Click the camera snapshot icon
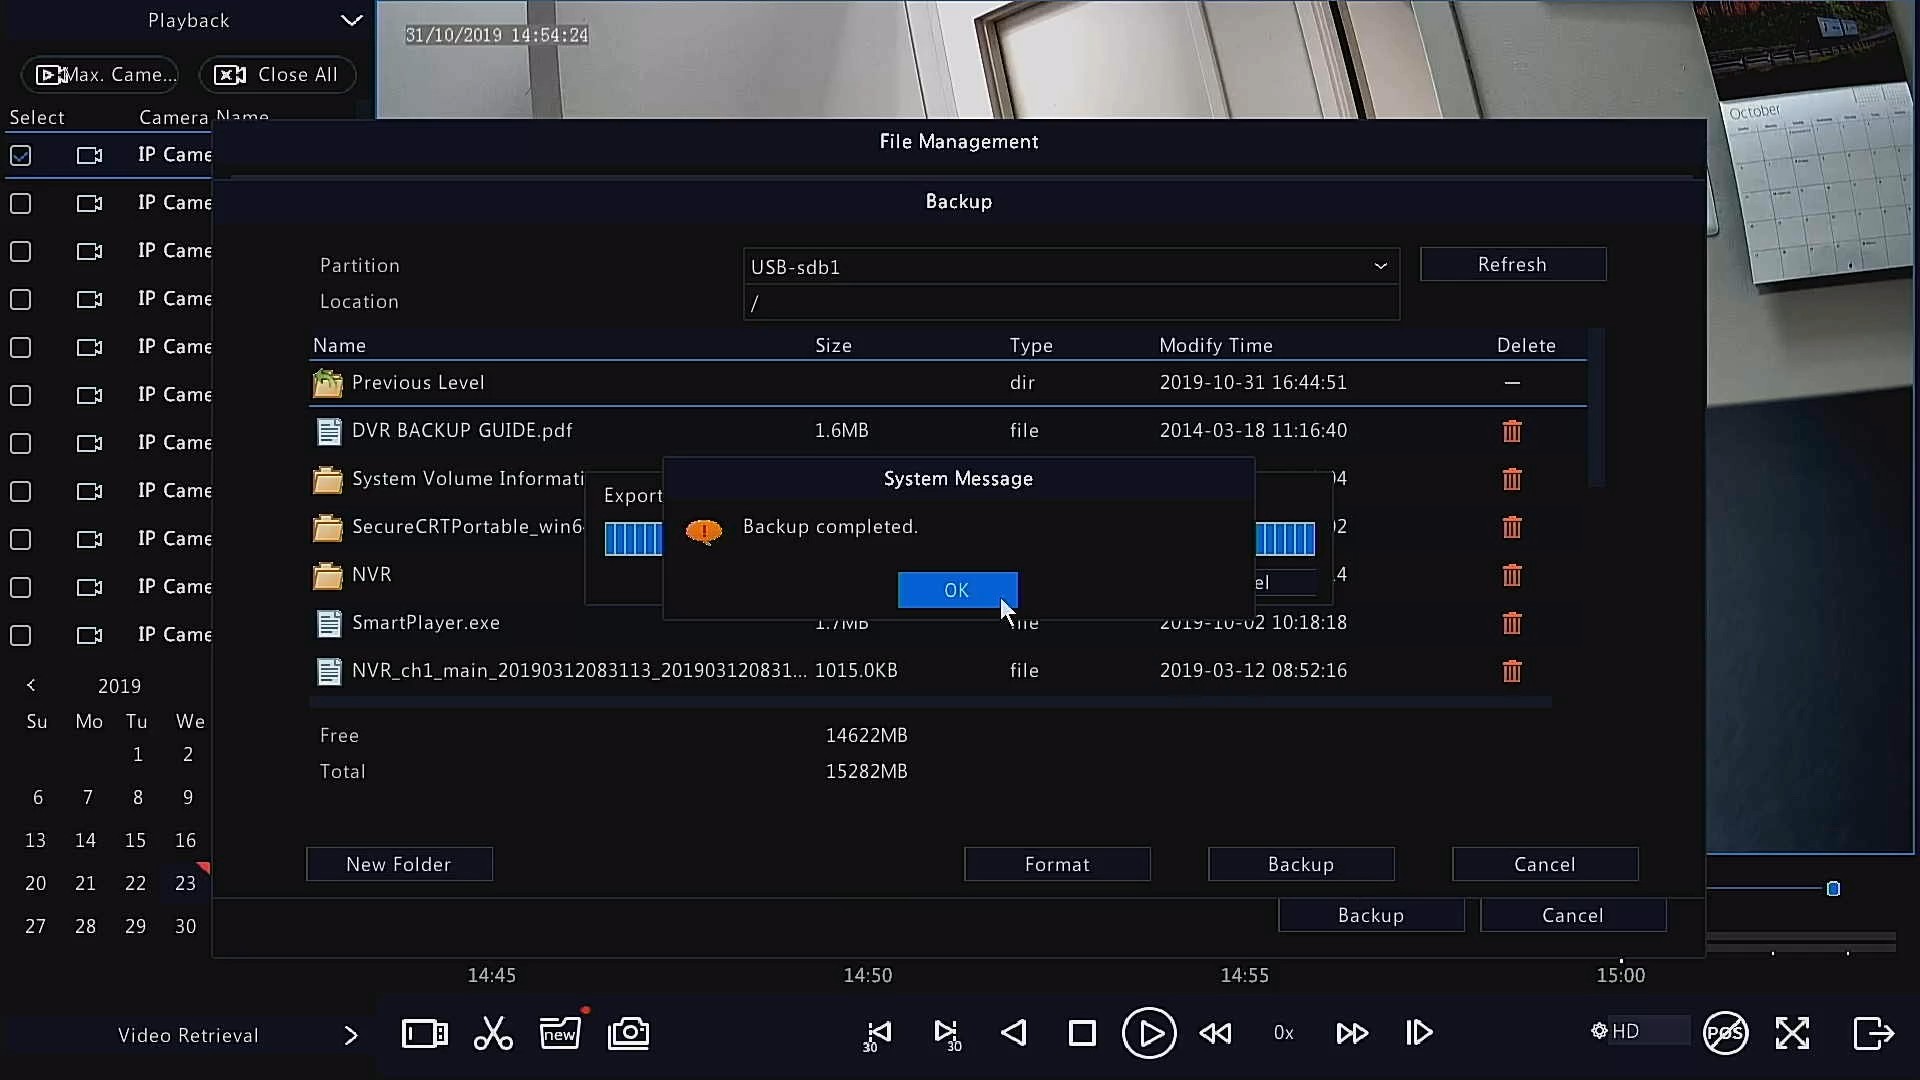The image size is (1920, 1080). (x=628, y=1033)
